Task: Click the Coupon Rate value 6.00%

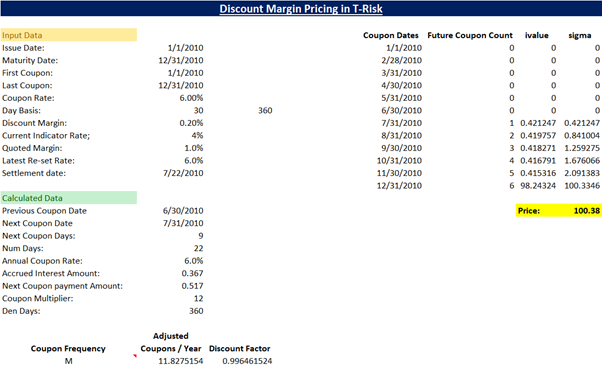Action: (191, 98)
